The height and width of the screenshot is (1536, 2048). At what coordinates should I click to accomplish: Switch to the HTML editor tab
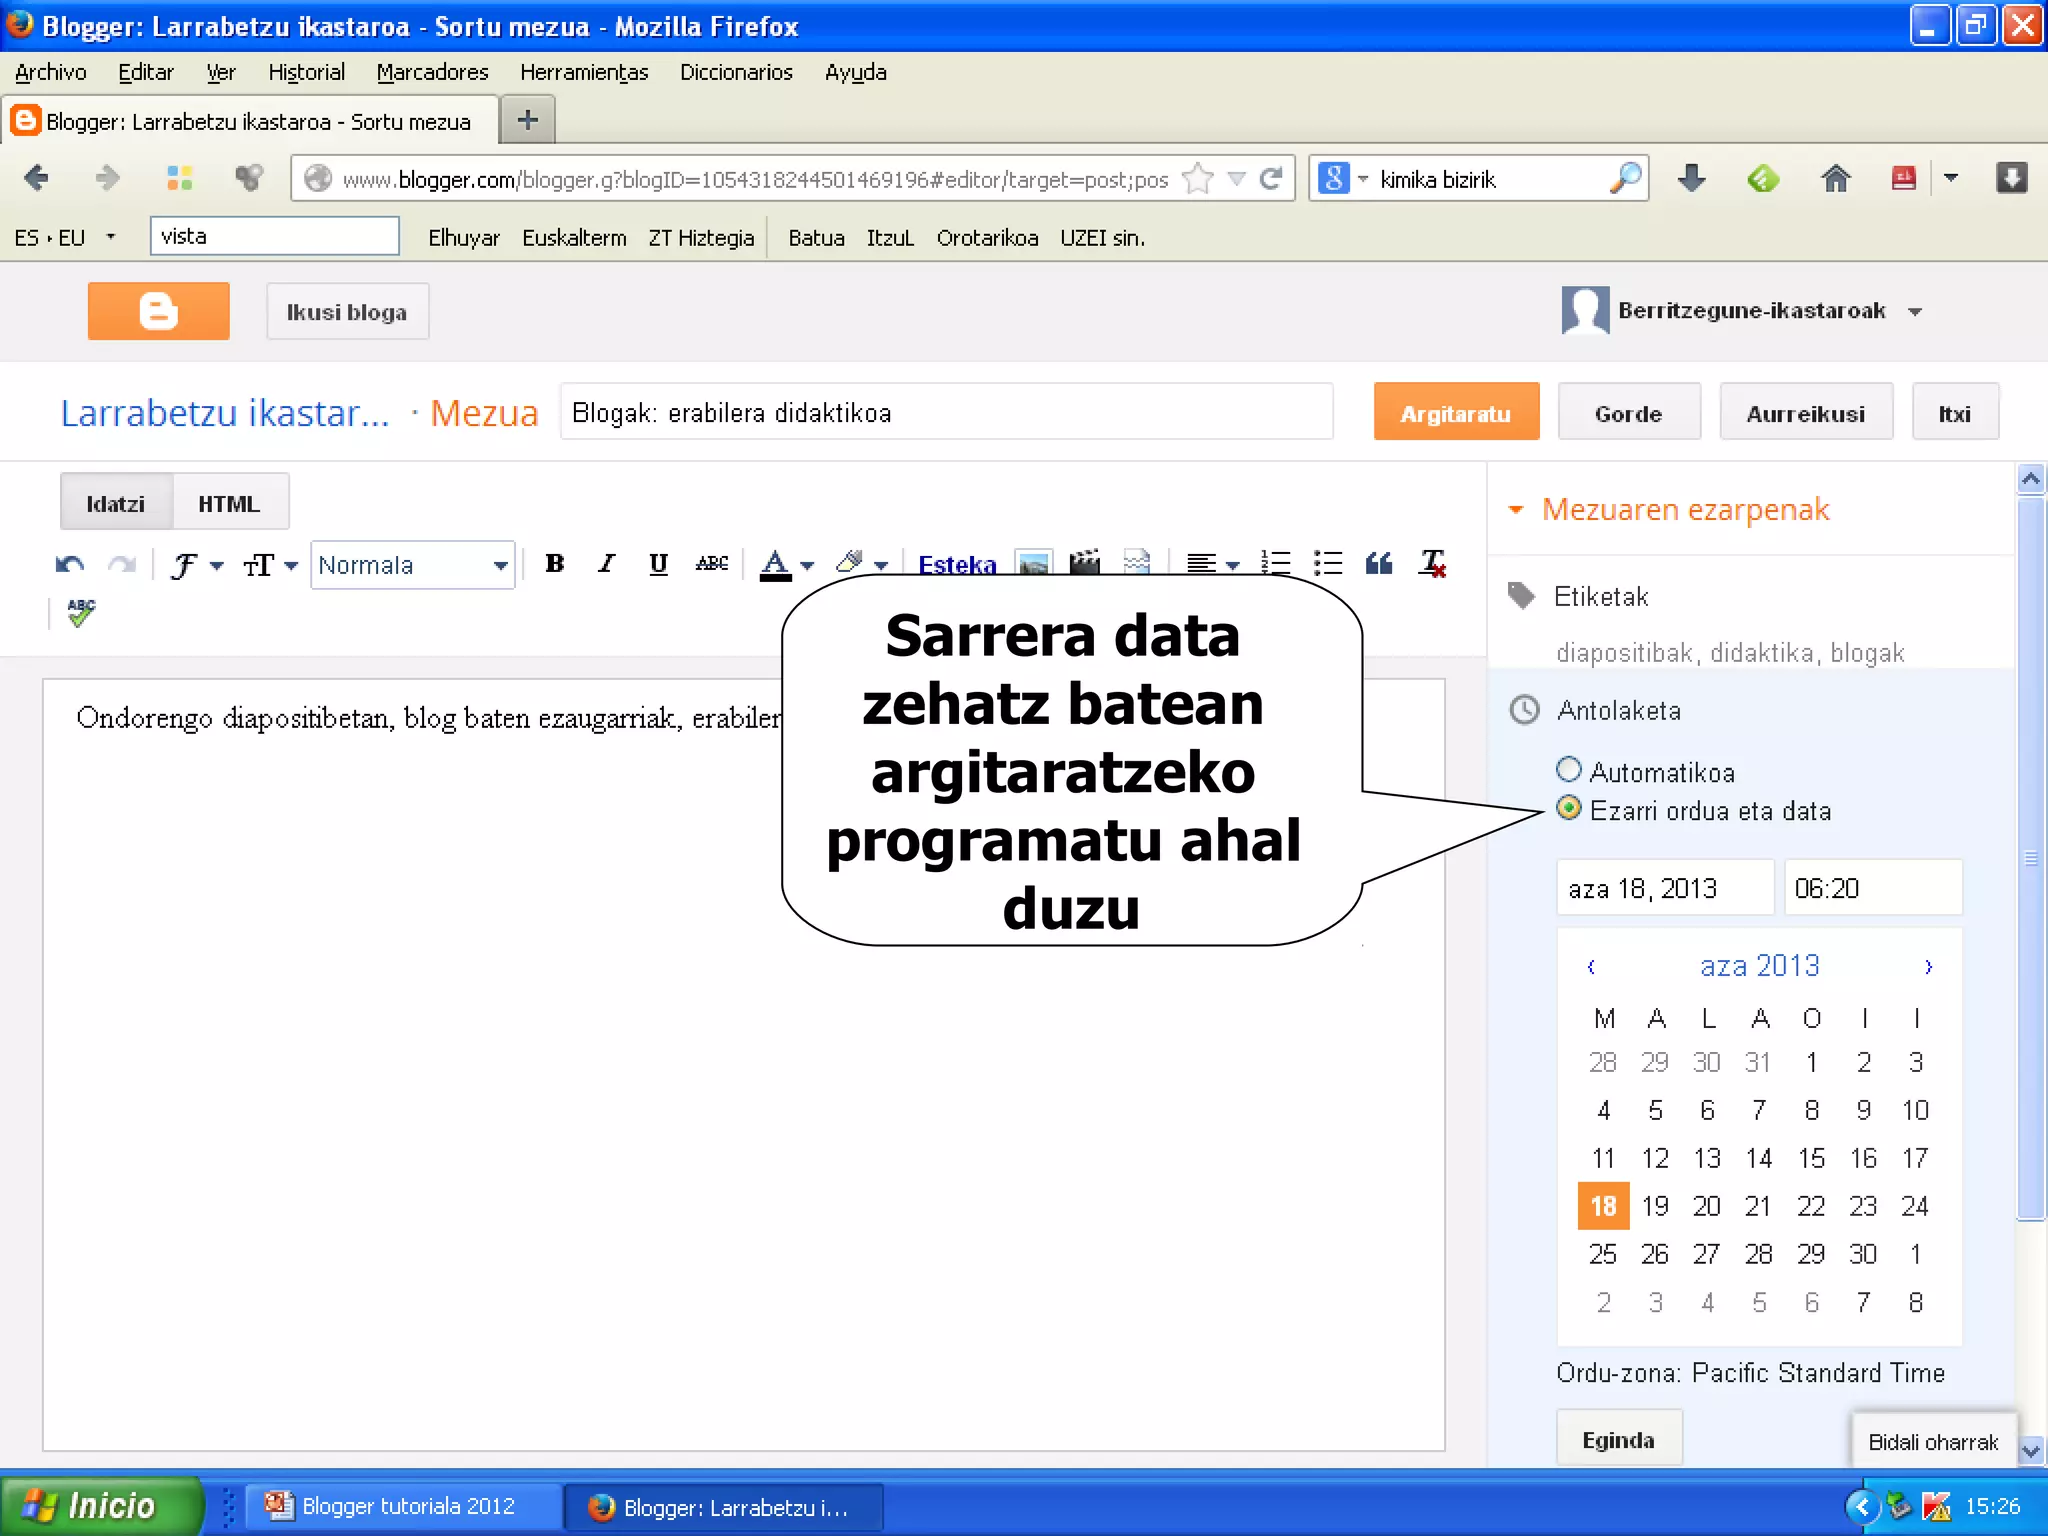(229, 504)
